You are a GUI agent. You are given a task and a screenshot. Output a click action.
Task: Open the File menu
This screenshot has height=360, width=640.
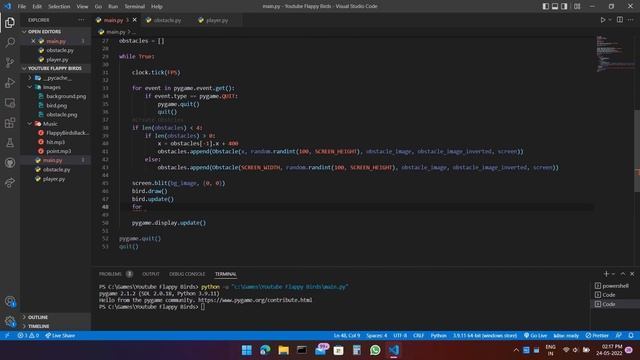[x=22, y=7]
